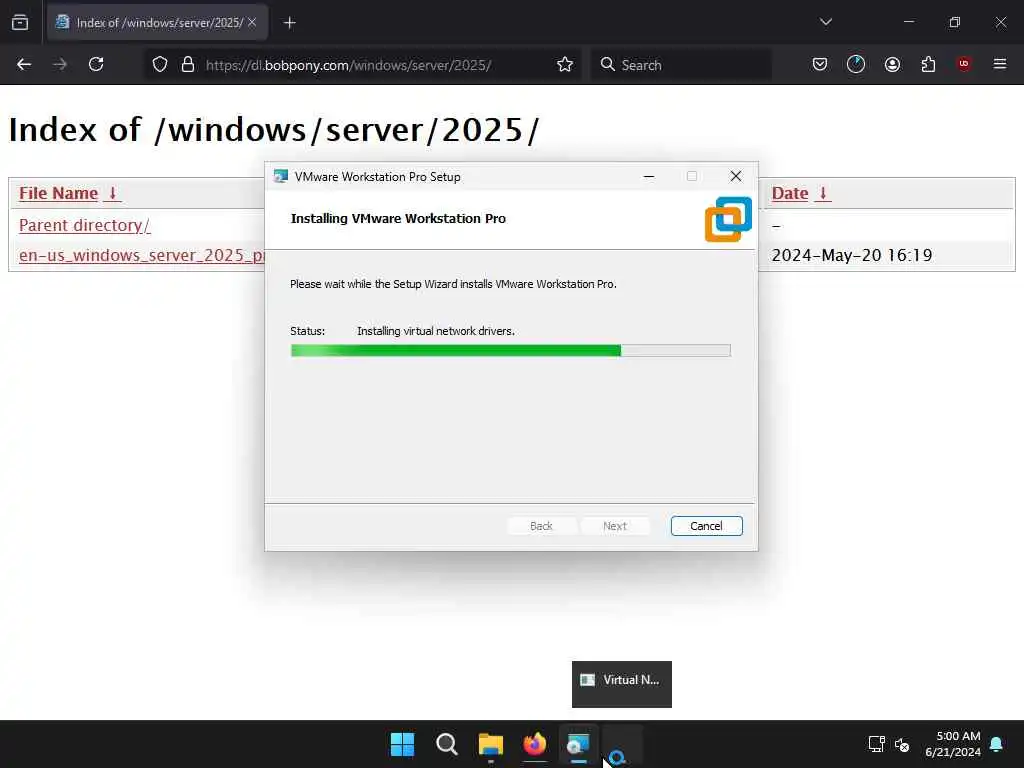This screenshot has height=768, width=1024.
Task: Expand the list all tabs chevron
Action: coord(825,22)
